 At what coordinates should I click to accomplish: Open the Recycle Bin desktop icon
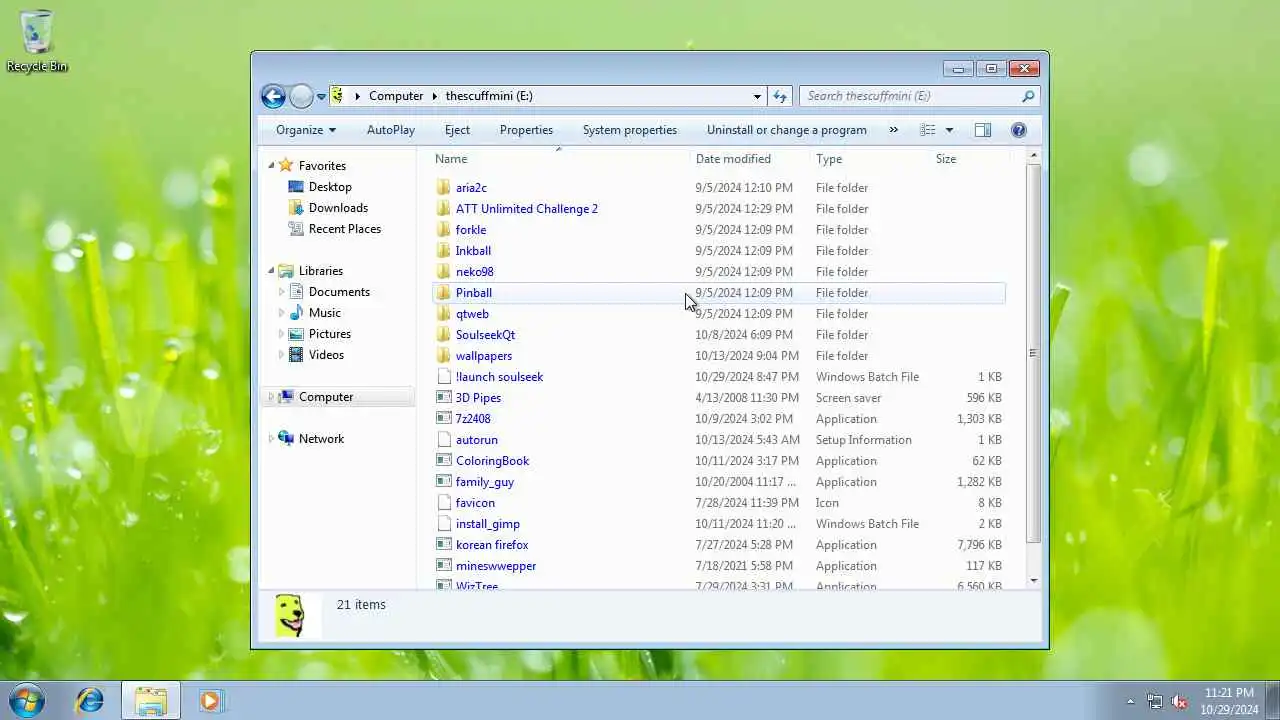coord(37,42)
